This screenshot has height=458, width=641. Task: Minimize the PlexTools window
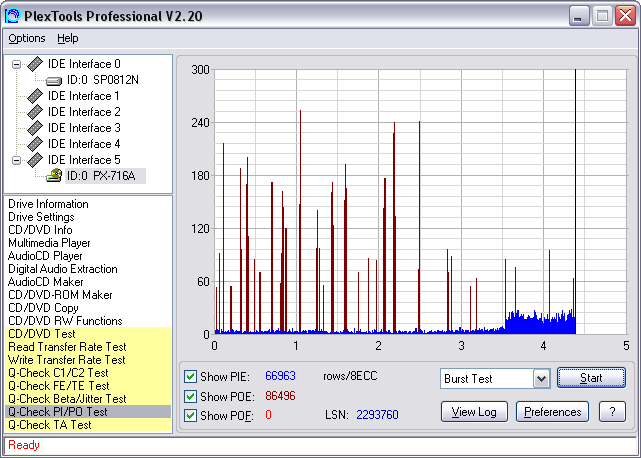click(x=579, y=16)
